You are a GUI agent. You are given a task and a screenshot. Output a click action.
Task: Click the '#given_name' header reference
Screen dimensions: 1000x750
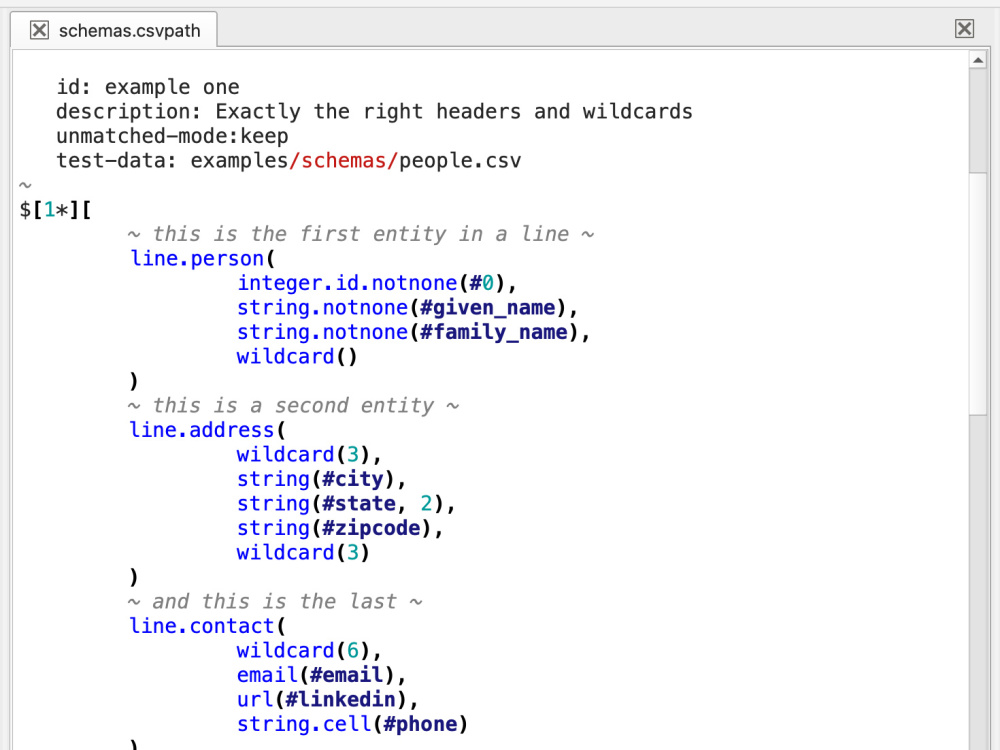pos(487,307)
